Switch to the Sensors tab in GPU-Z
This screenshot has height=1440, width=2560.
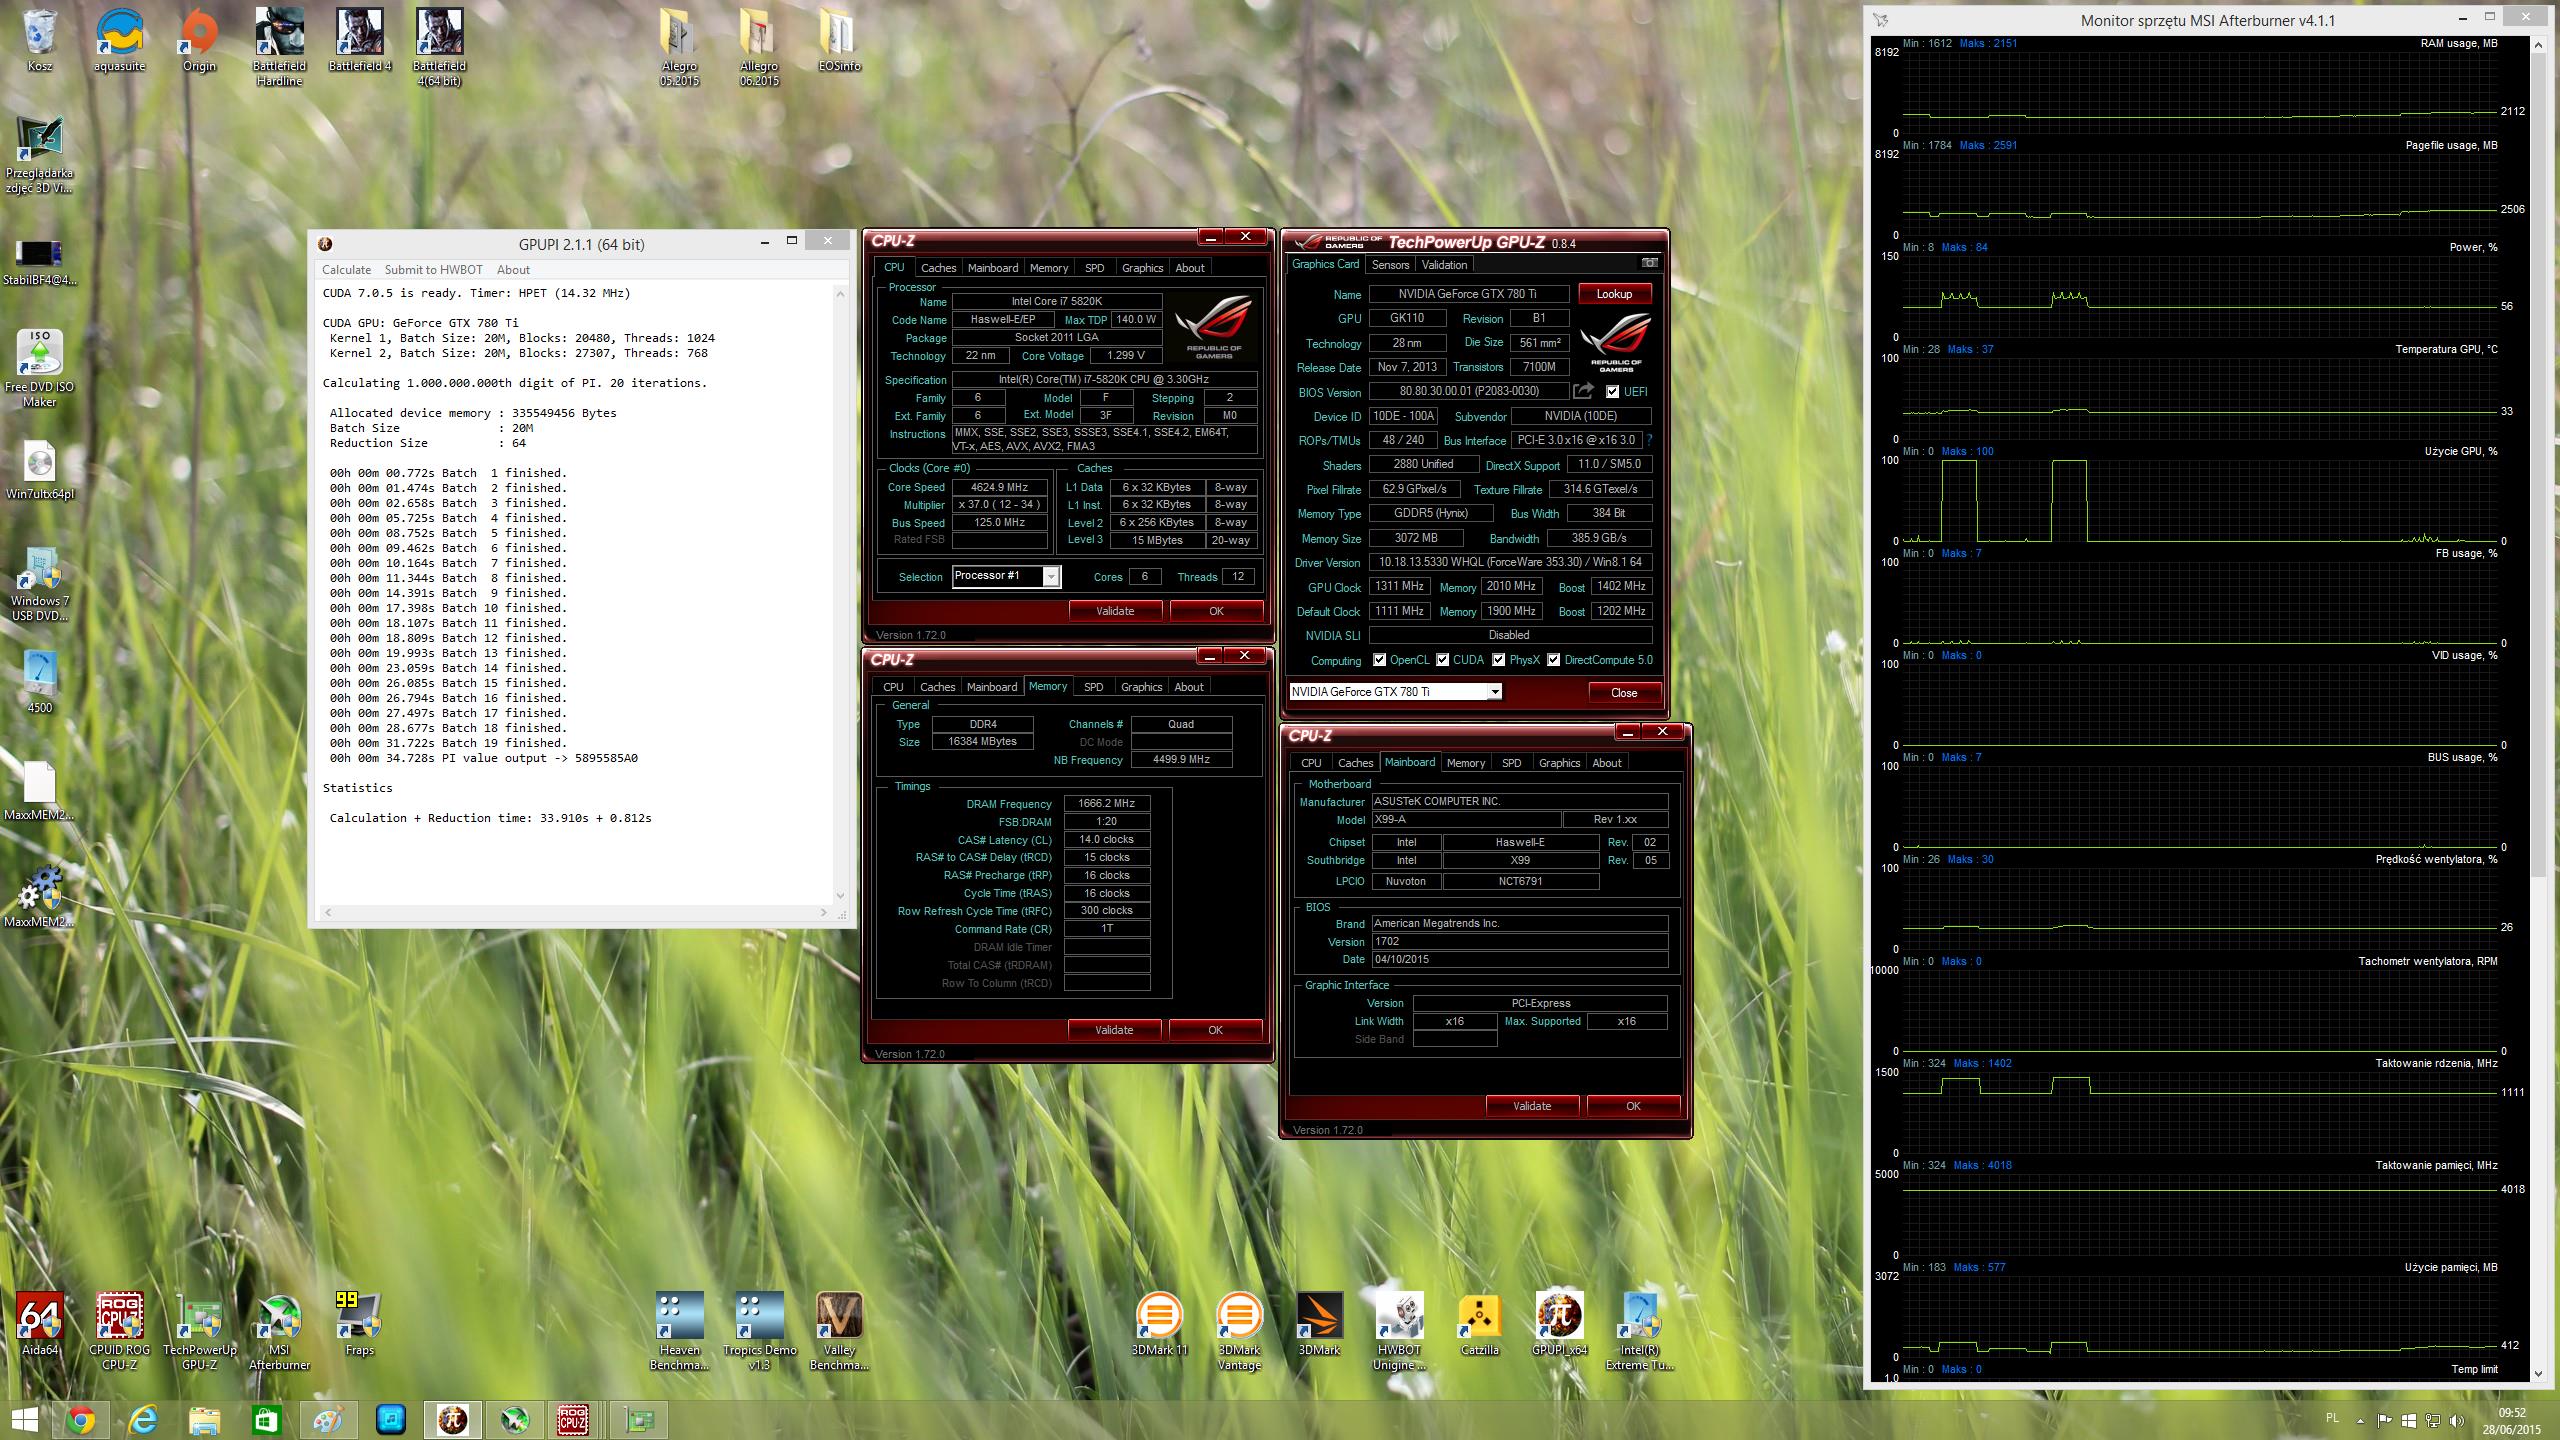click(x=1390, y=265)
